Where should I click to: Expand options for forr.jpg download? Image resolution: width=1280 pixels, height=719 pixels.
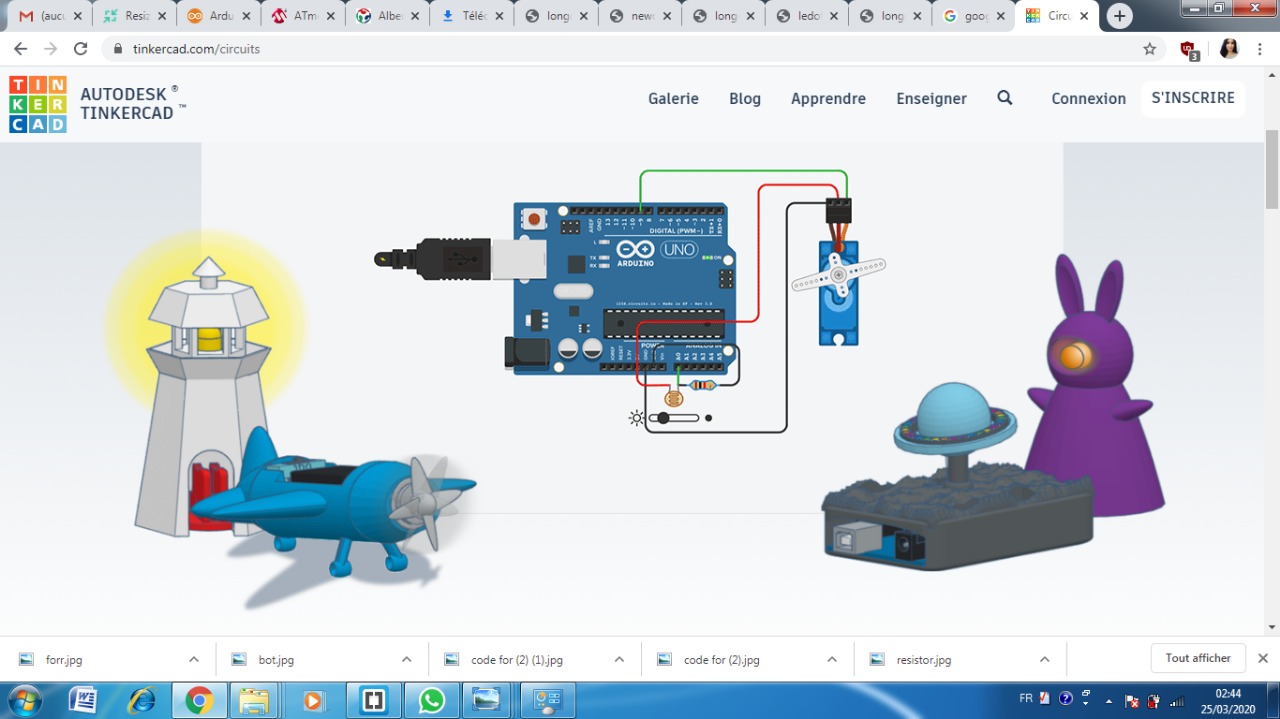(x=193, y=660)
